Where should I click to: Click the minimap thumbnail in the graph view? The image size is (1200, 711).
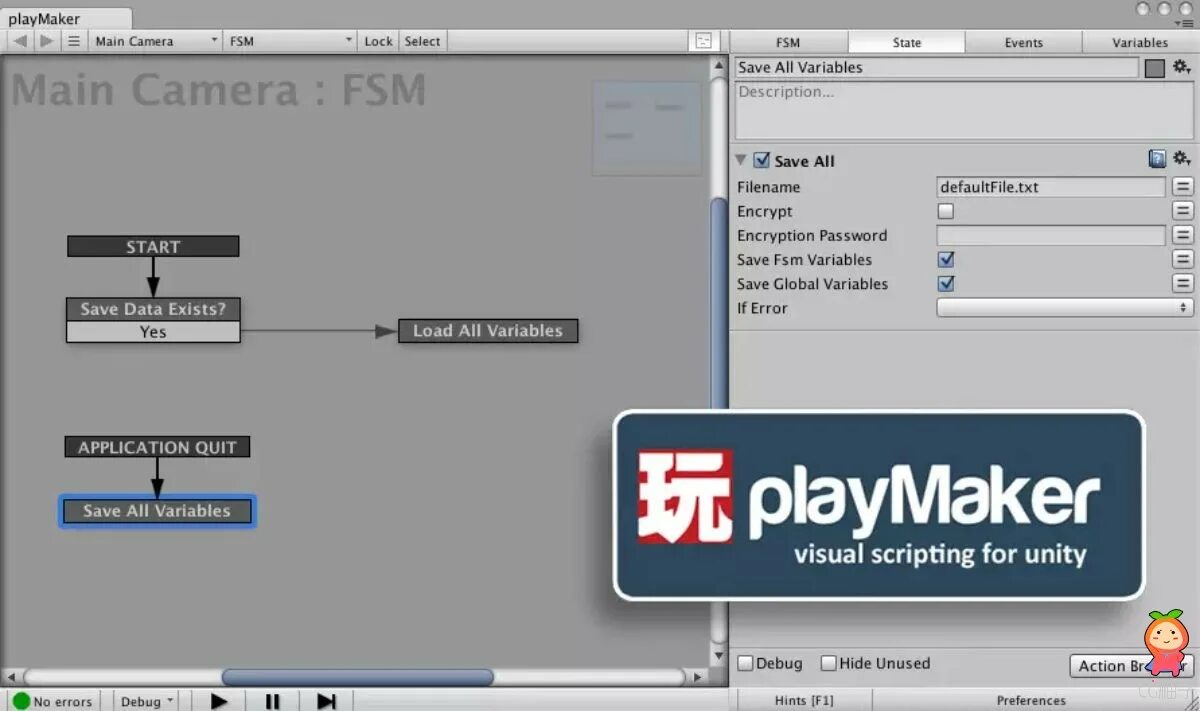click(x=647, y=128)
